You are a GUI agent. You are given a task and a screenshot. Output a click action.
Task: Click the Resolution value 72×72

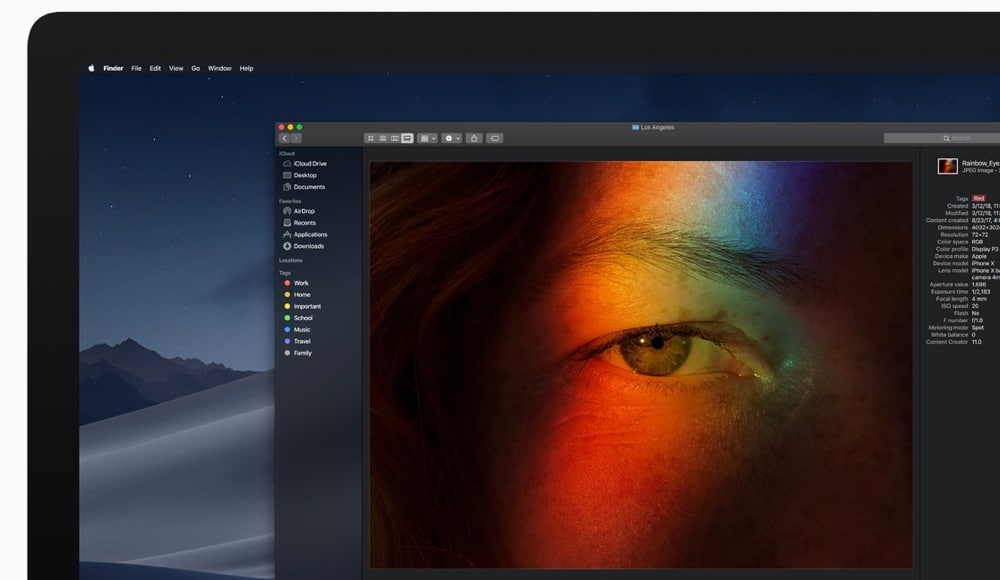(980, 235)
